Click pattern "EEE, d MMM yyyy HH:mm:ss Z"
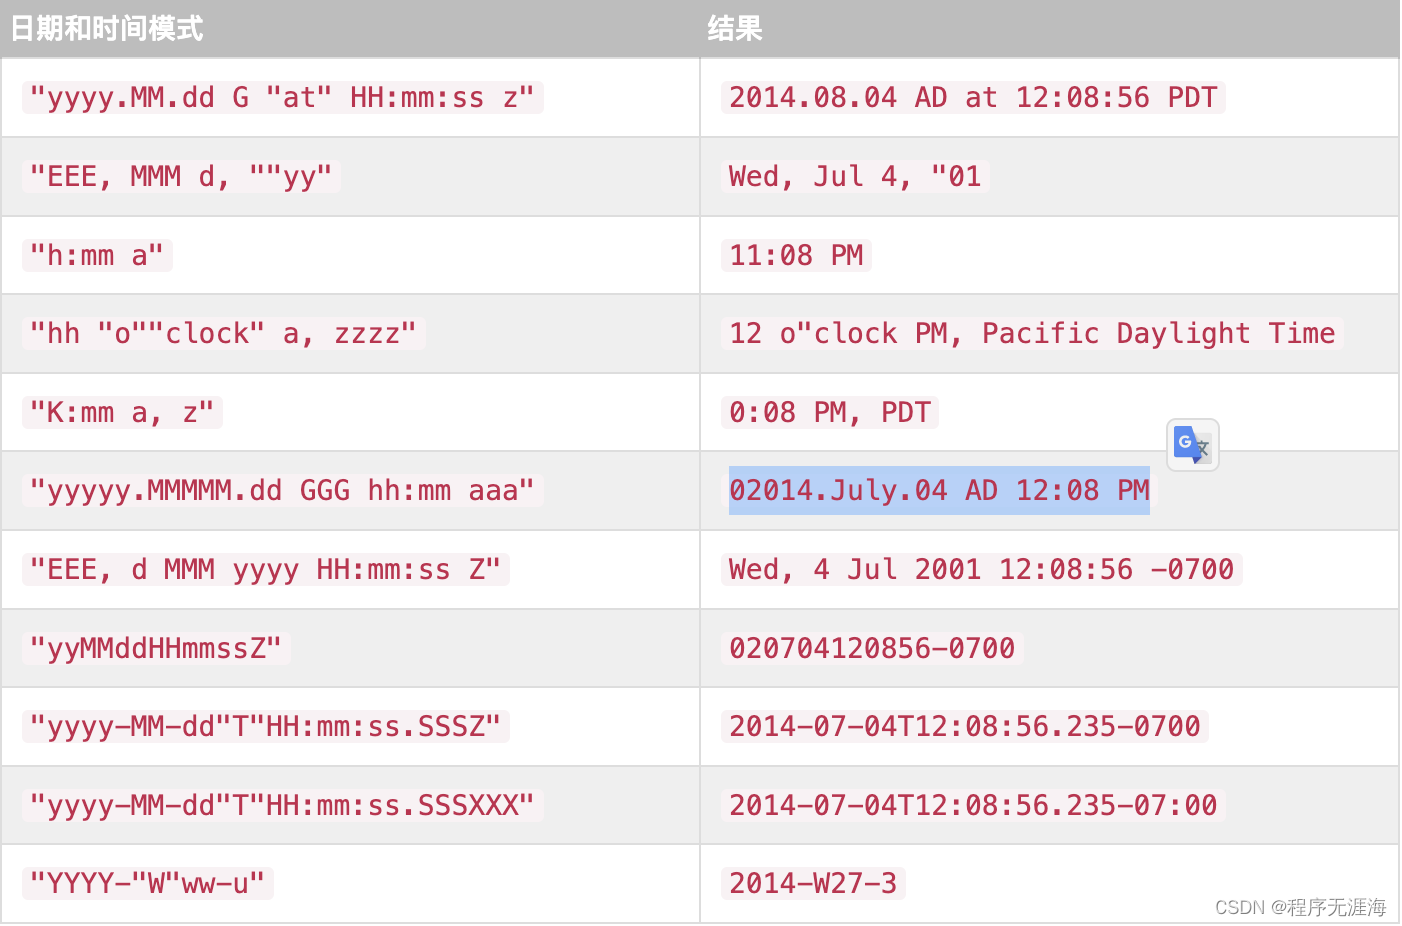This screenshot has width=1402, height=926. [266, 569]
